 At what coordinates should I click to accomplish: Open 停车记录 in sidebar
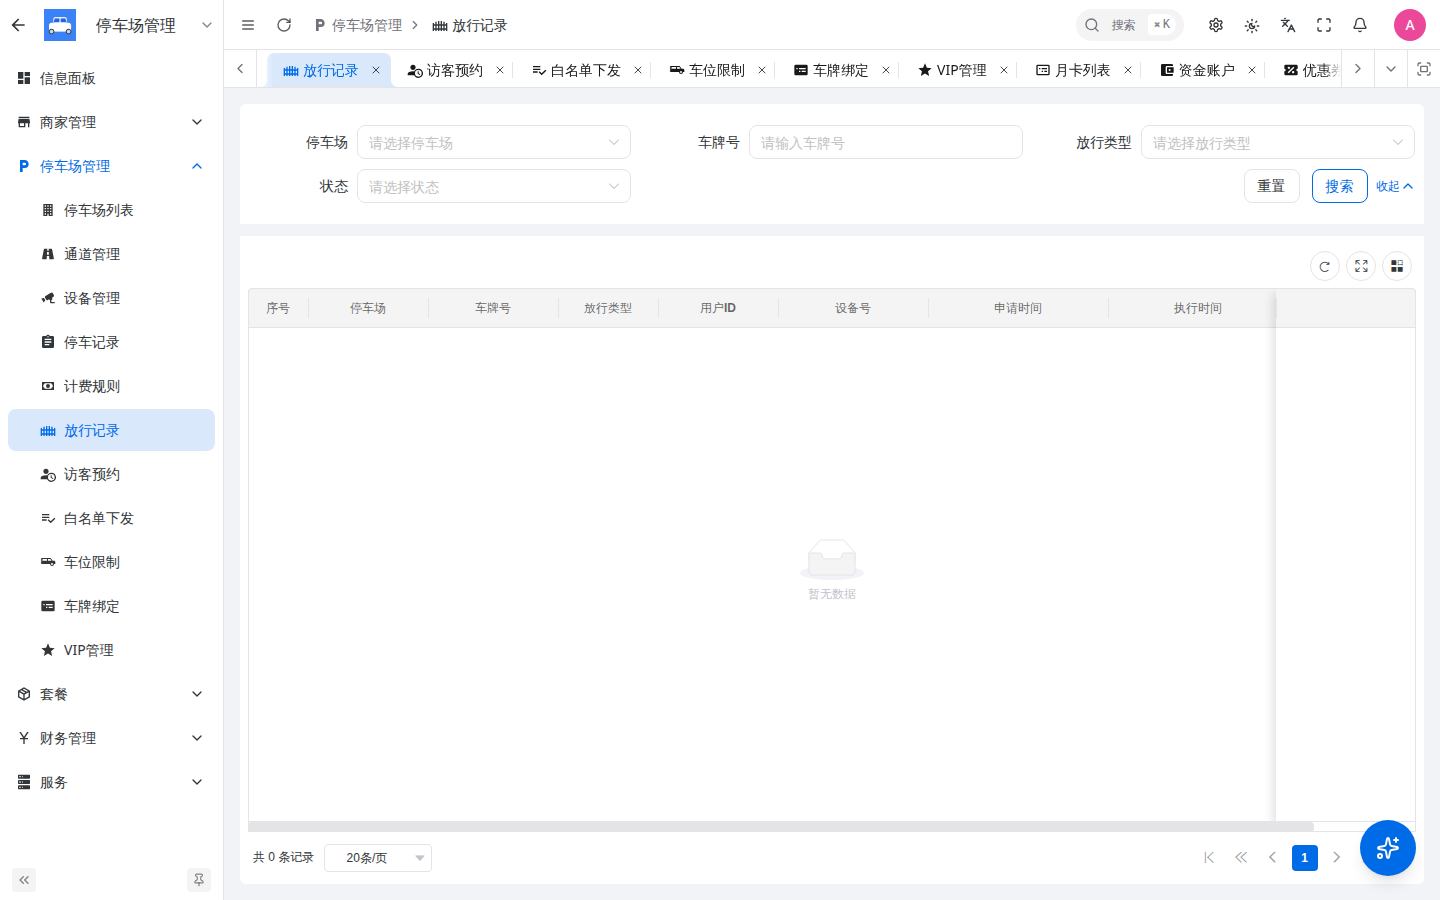pyautogui.click(x=111, y=342)
